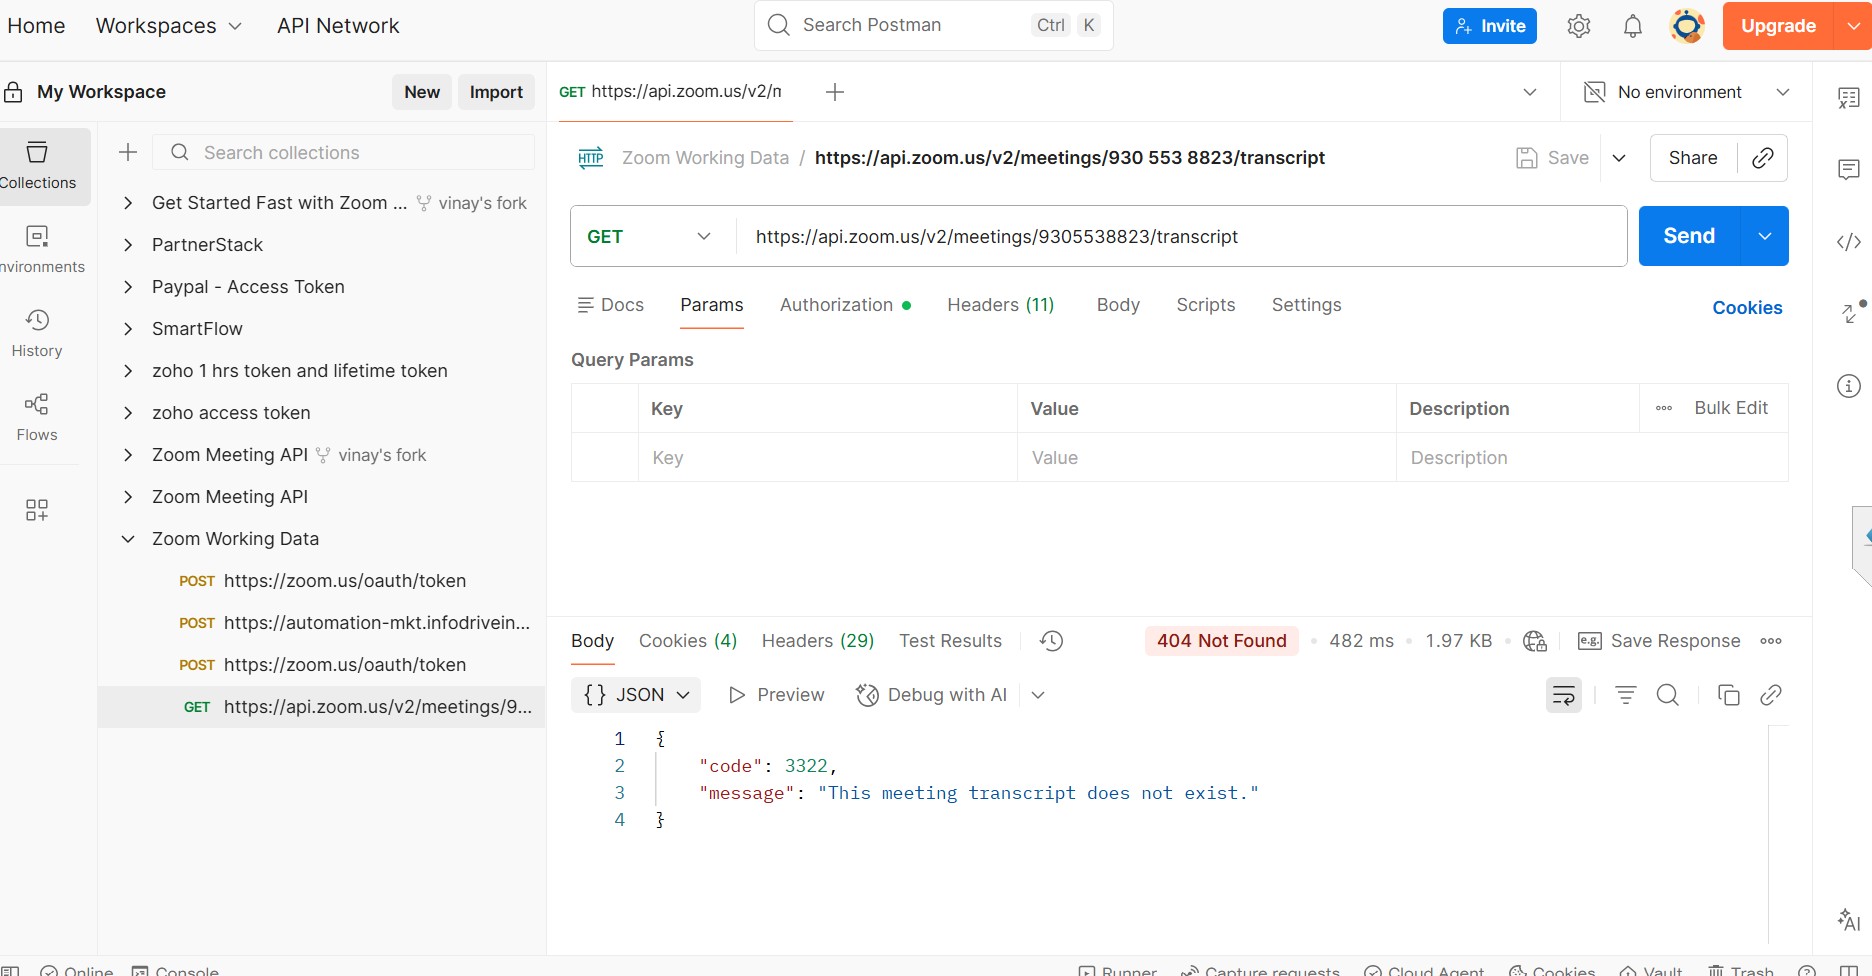Open the HTTP method dropdown
The height and width of the screenshot is (976, 1872).
click(653, 237)
